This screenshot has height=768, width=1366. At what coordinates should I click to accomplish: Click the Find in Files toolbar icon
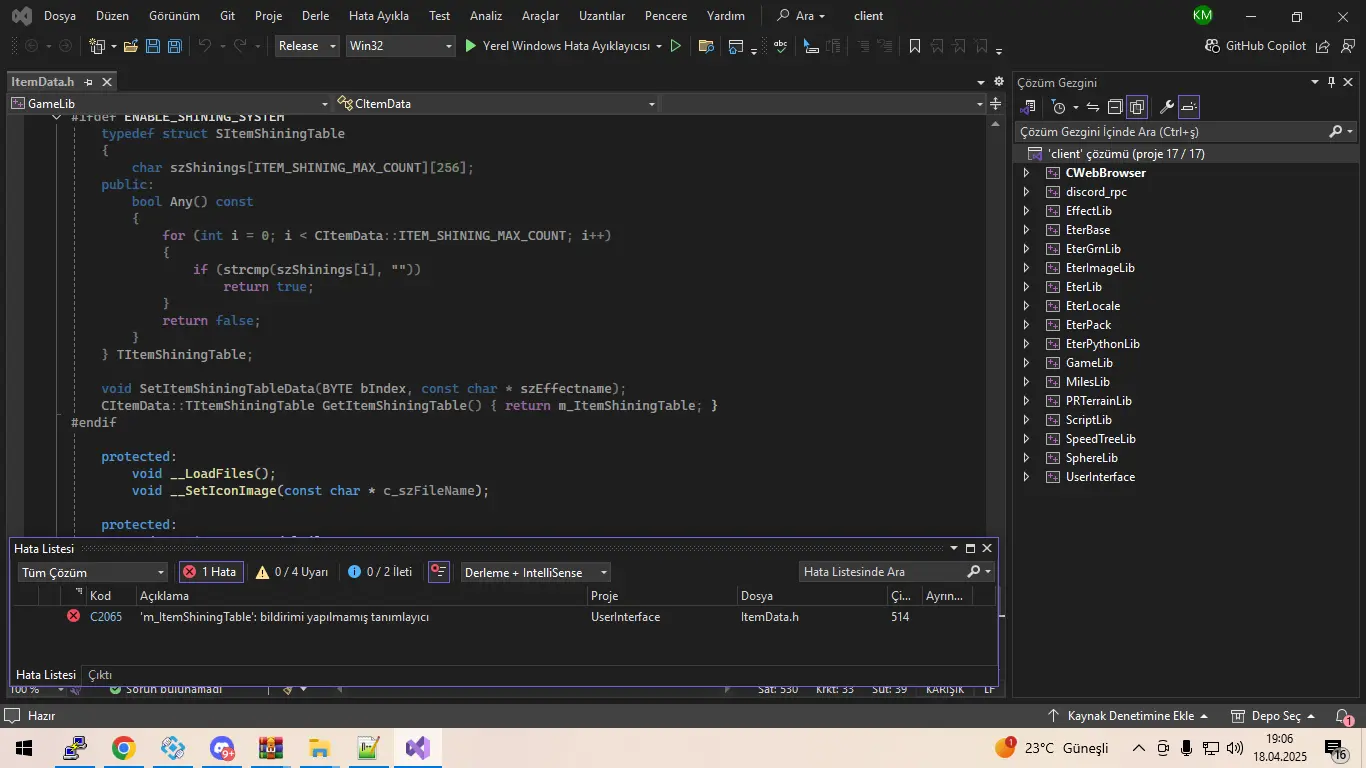click(x=706, y=46)
